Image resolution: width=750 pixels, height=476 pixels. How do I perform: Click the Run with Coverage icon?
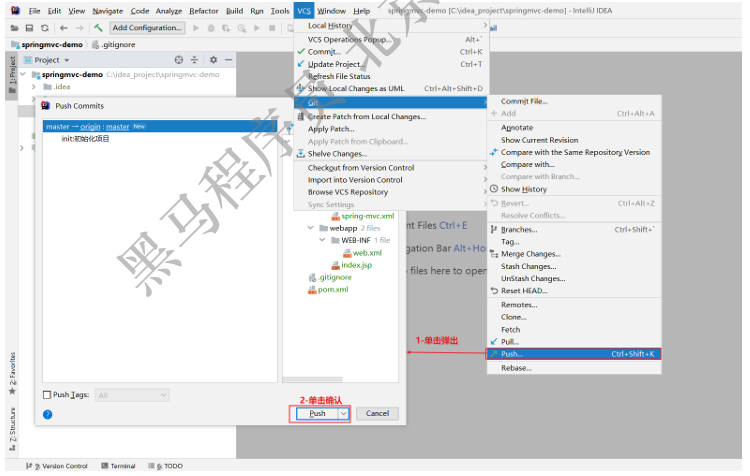point(226,28)
